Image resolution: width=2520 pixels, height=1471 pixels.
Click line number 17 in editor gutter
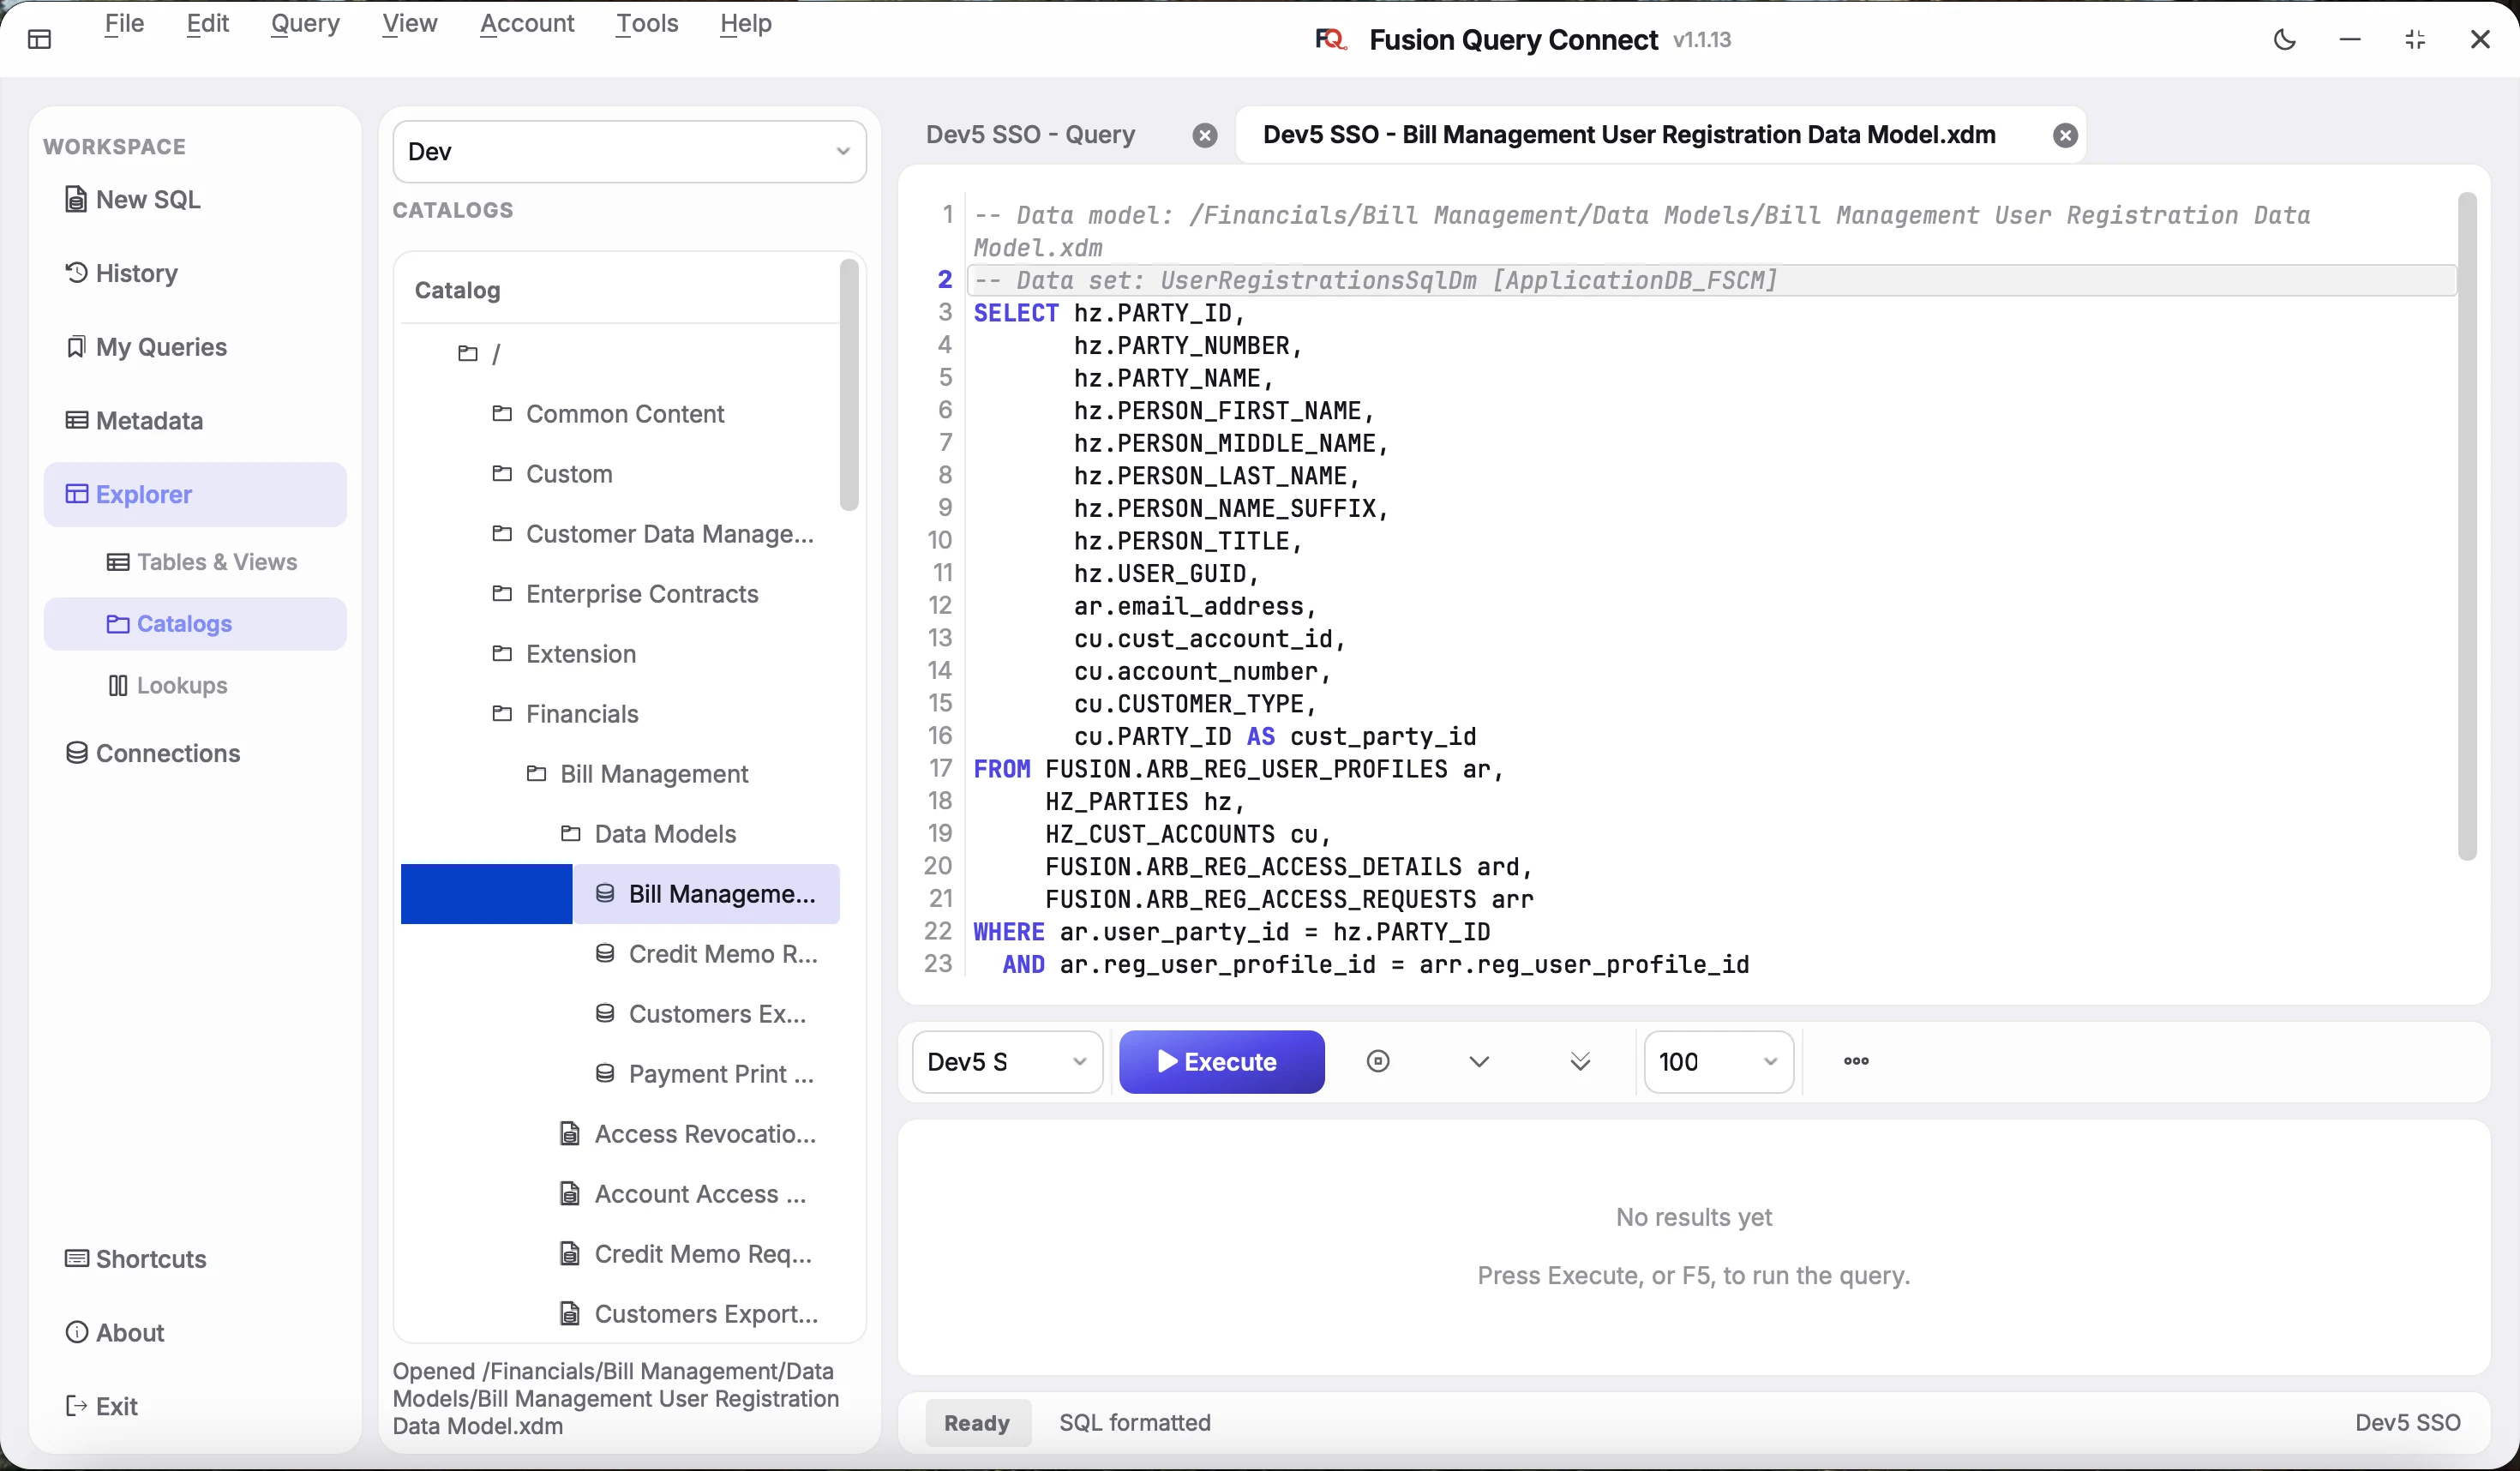[939, 769]
